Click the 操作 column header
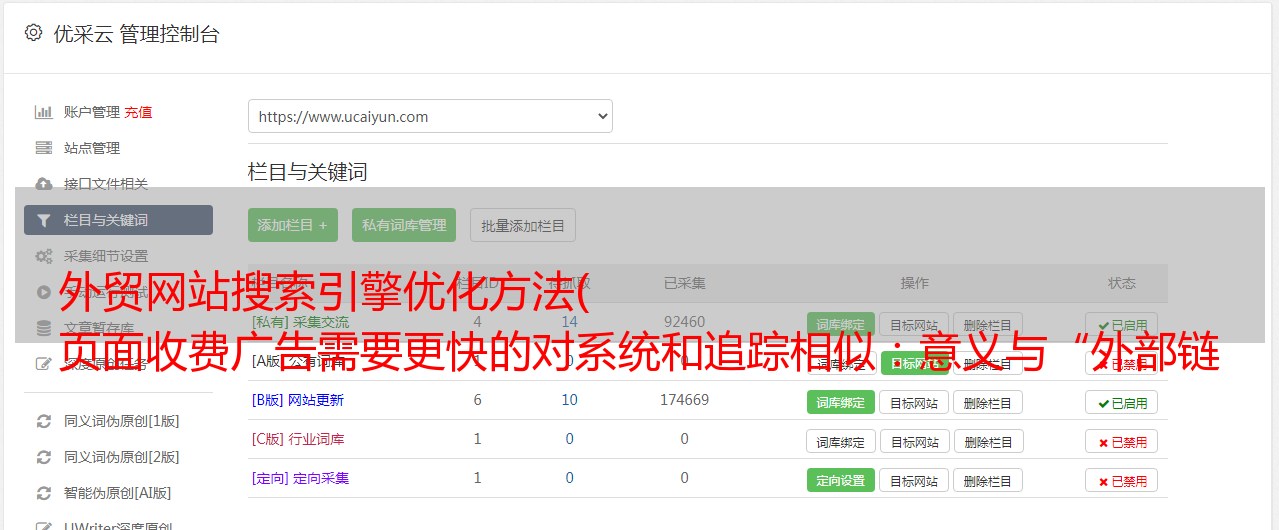Image resolution: width=1279 pixels, height=530 pixels. tap(915, 283)
